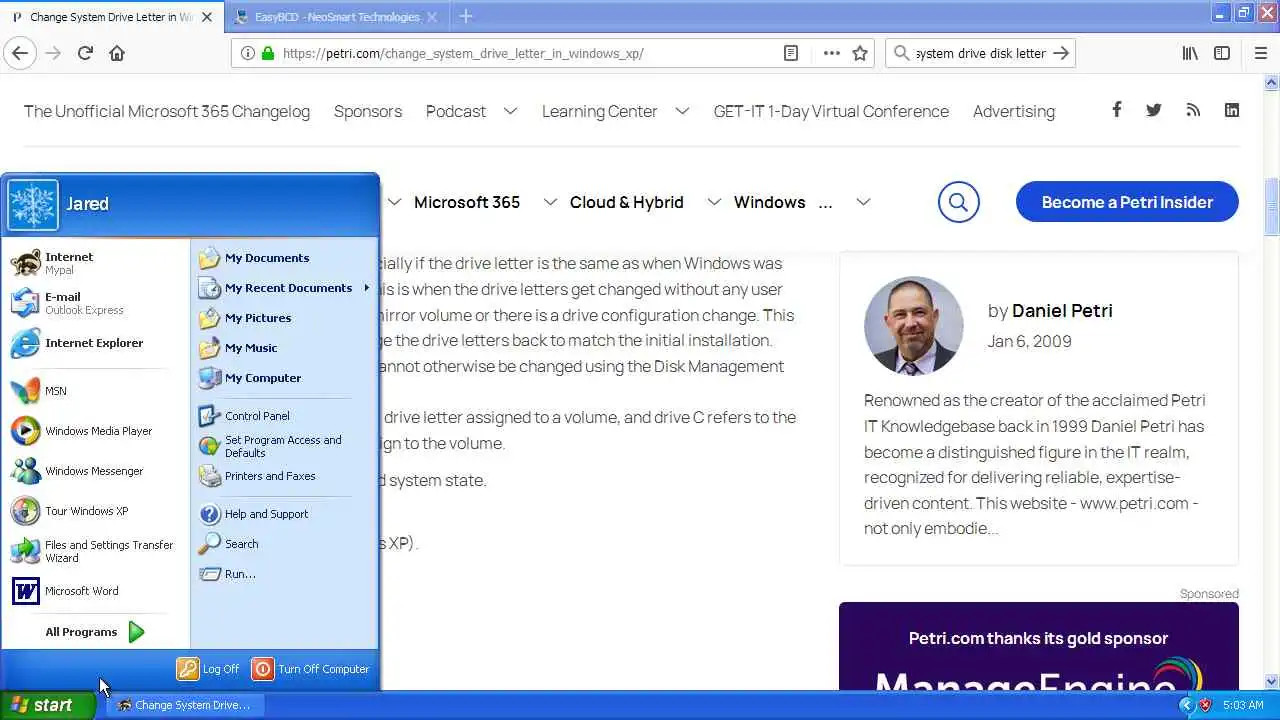The height and width of the screenshot is (720, 1280).
Task: Open Set Program Access and Defaults
Action: (284, 446)
